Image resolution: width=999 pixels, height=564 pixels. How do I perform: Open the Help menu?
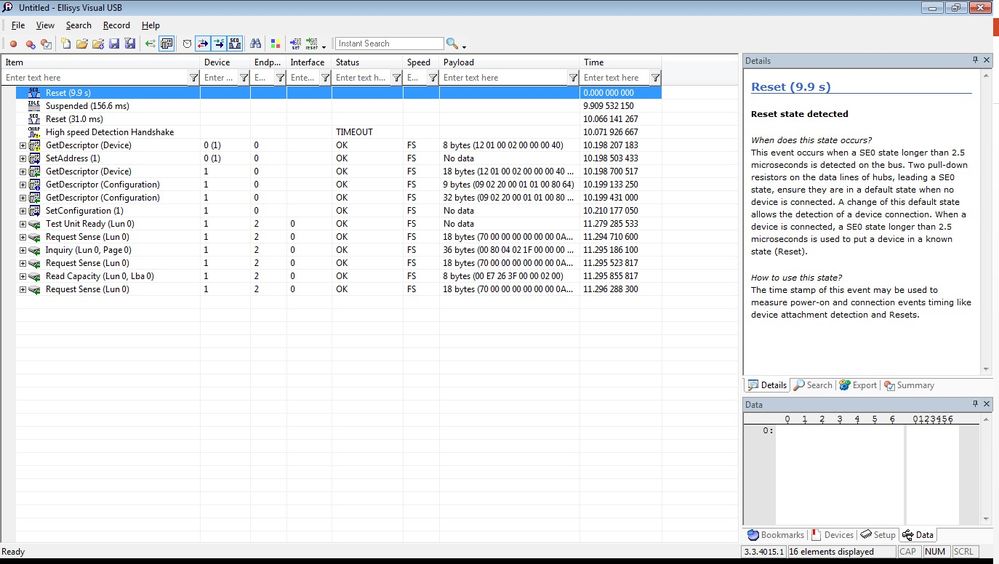(x=150, y=25)
